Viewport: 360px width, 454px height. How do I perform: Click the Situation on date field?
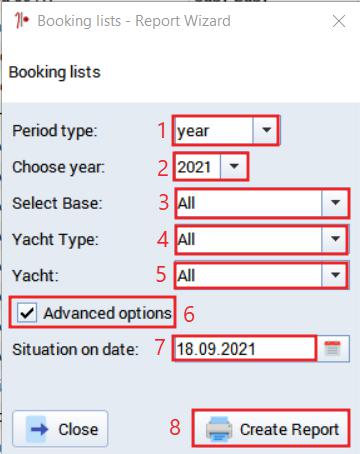tap(244, 349)
